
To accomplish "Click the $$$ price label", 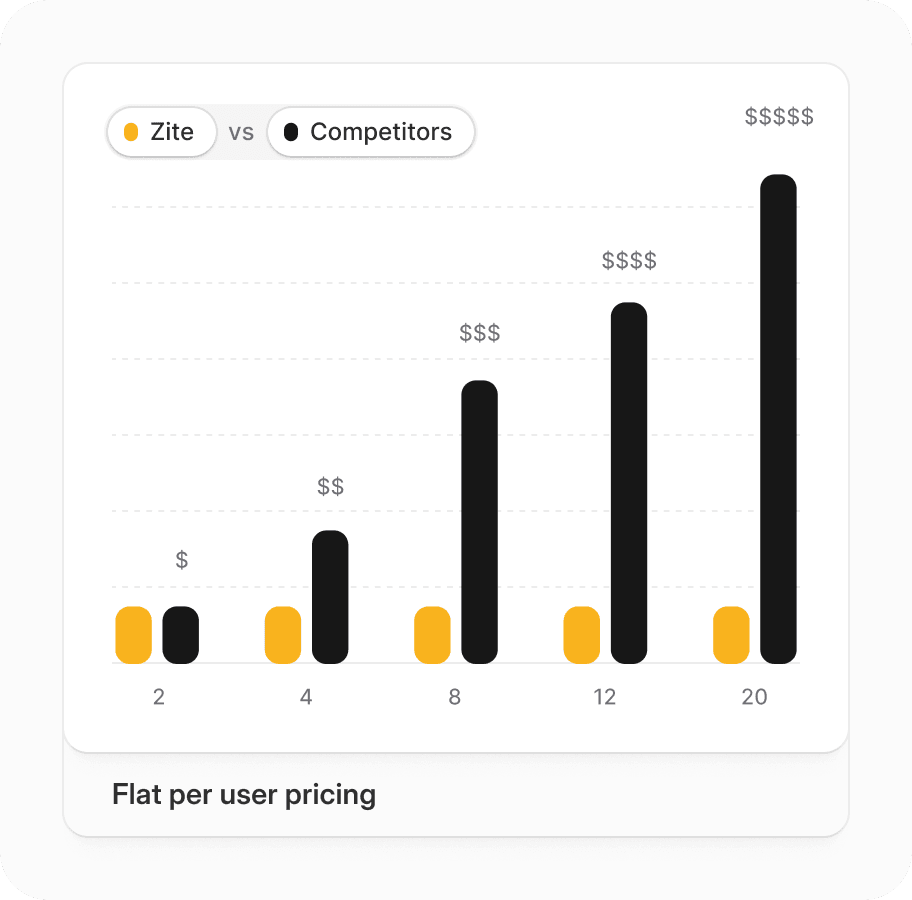I will click(480, 333).
